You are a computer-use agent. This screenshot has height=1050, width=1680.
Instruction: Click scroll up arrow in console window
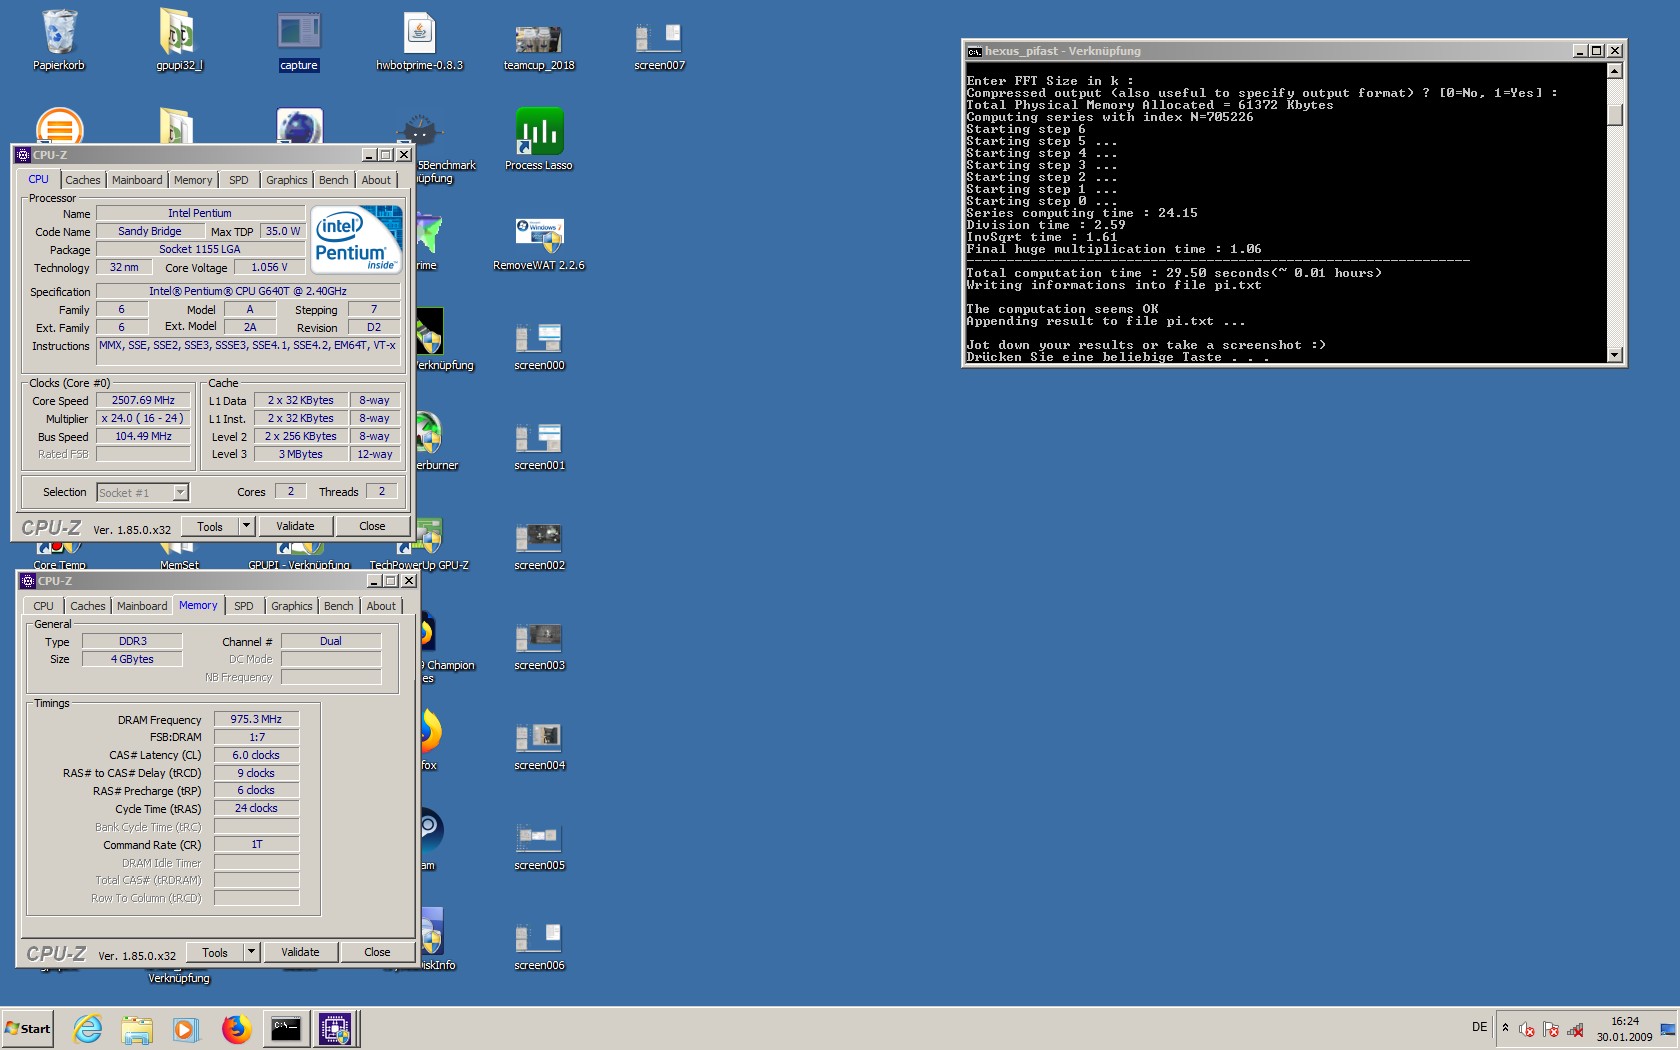1614,71
